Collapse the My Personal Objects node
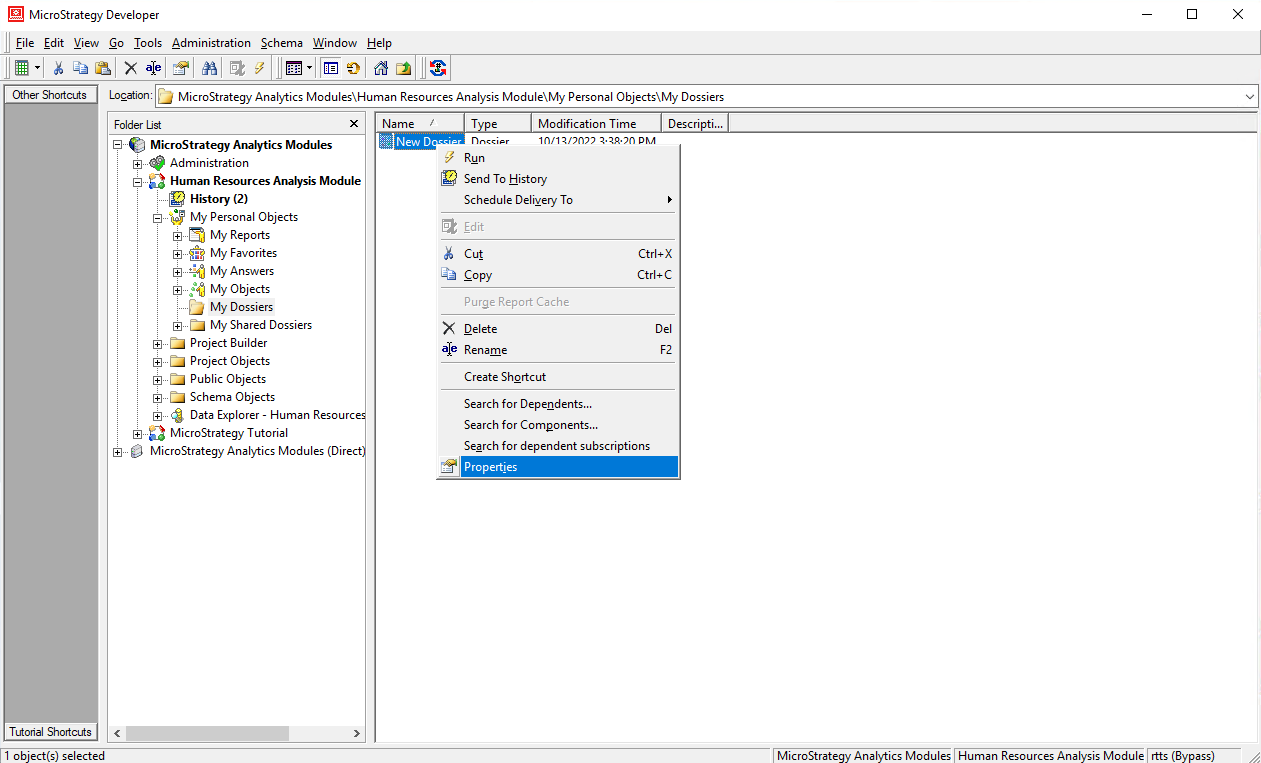Image resolution: width=1261 pixels, height=763 pixels. coord(158,217)
